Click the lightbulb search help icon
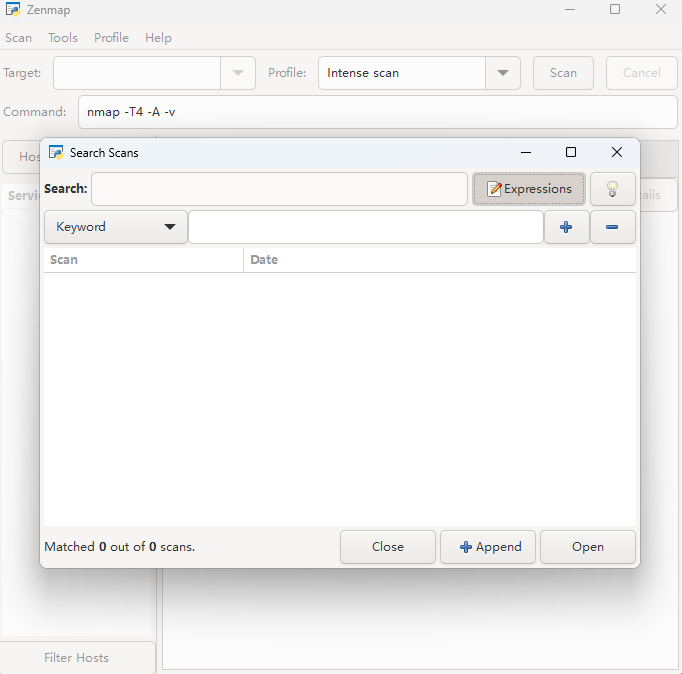Viewport: 682px width, 674px height. (612, 189)
